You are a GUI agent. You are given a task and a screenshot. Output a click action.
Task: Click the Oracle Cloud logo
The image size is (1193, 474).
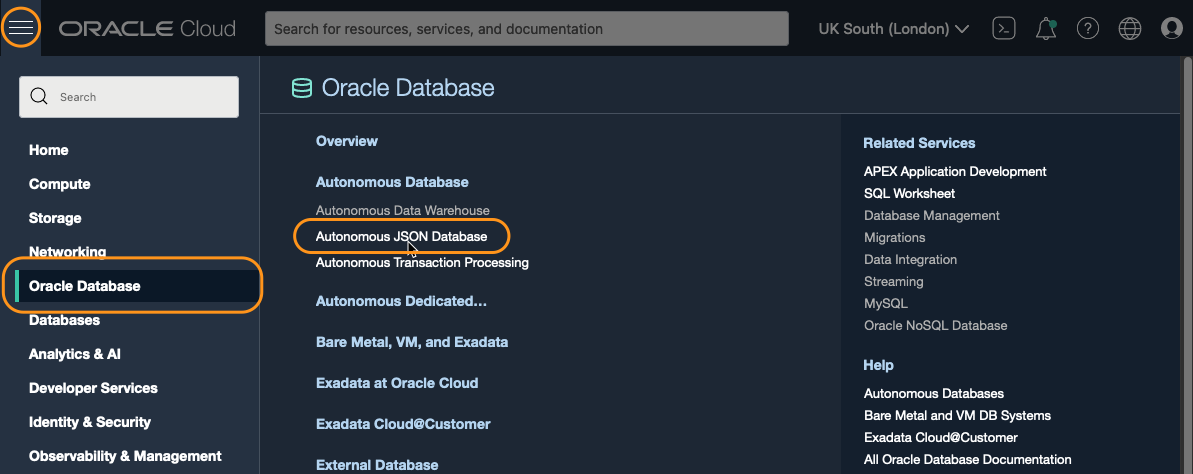coord(147,29)
